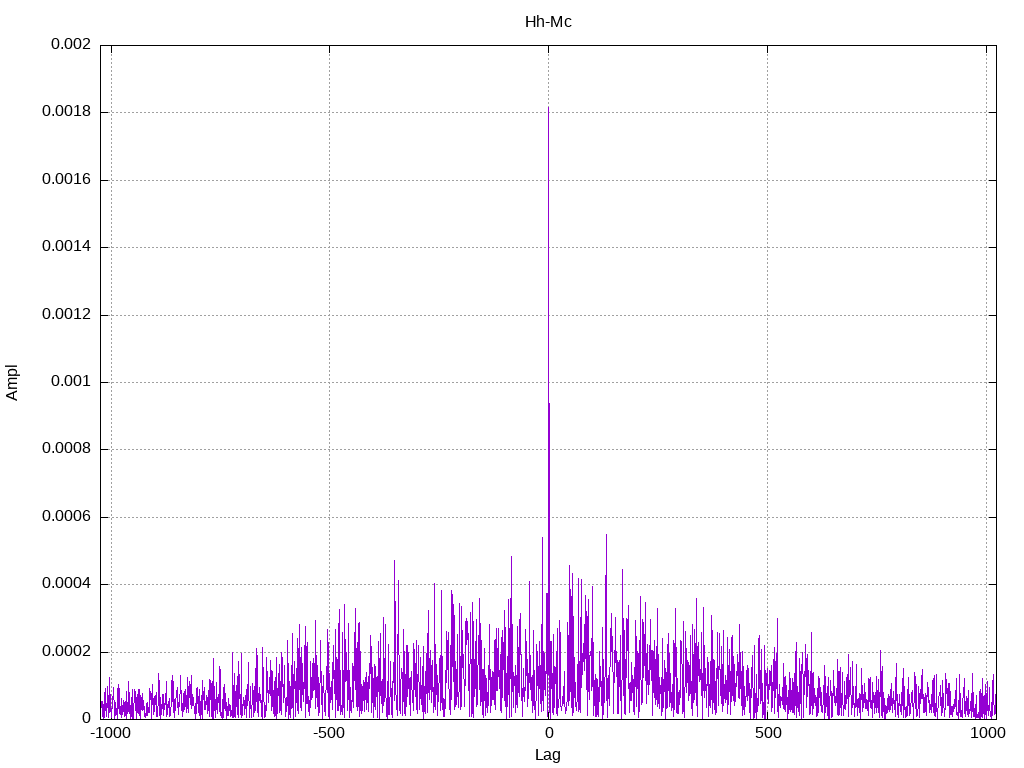Click the tip of the tallest peak
This screenshot has width=1024, height=768.
[548, 107]
